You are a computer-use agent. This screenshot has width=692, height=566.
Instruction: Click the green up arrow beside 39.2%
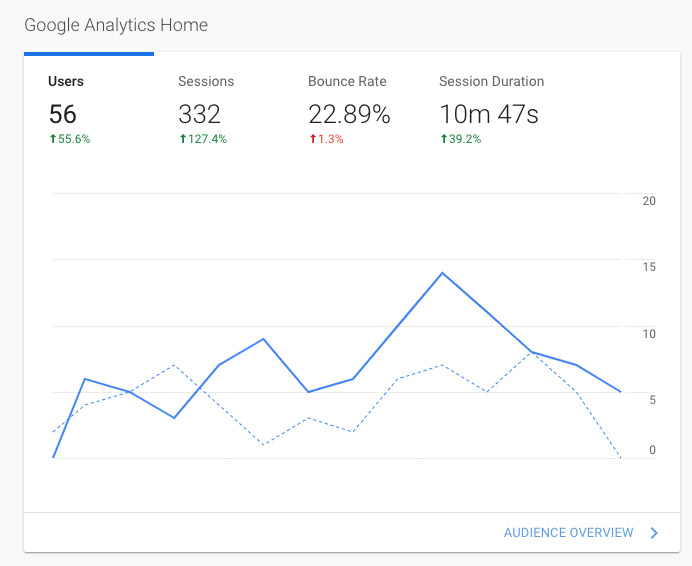(444, 139)
